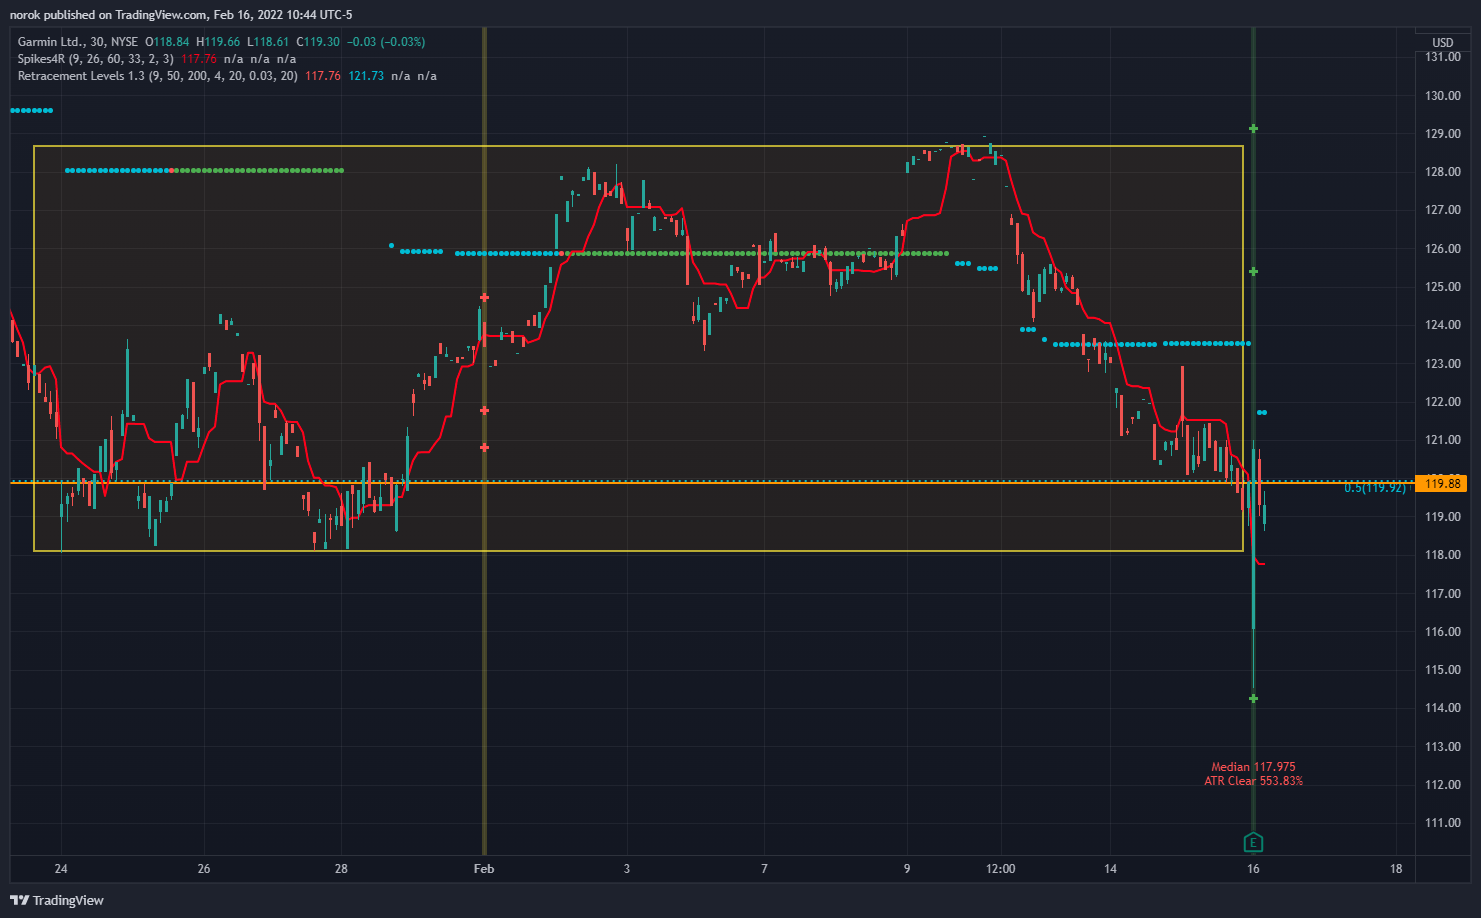Click the 111.00 price axis label
Screen dimensions: 1481x918
1443,823
